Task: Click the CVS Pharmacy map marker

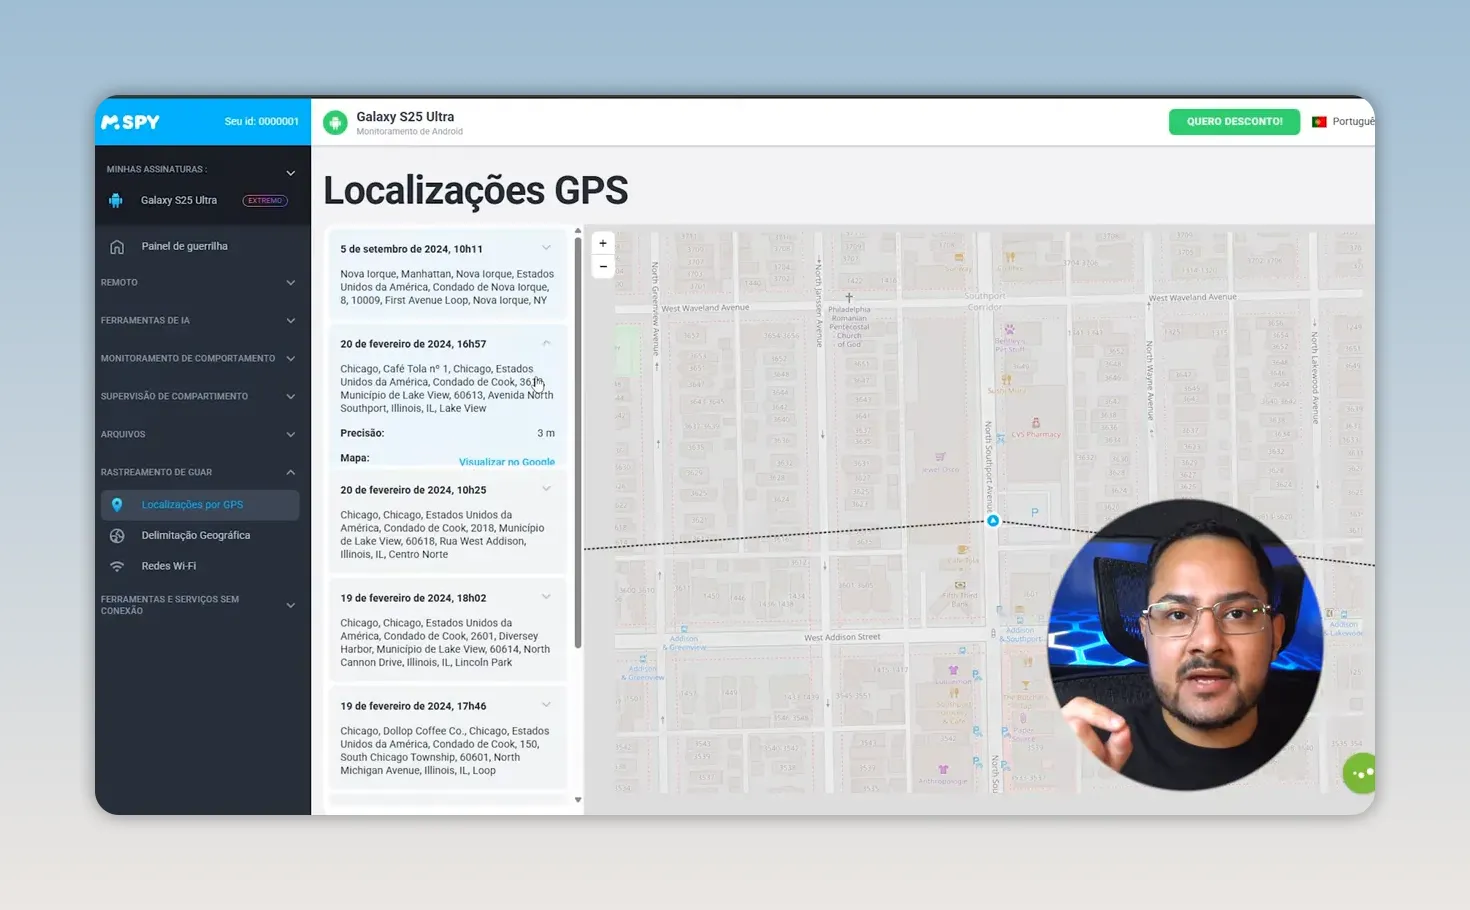Action: coord(1036,423)
